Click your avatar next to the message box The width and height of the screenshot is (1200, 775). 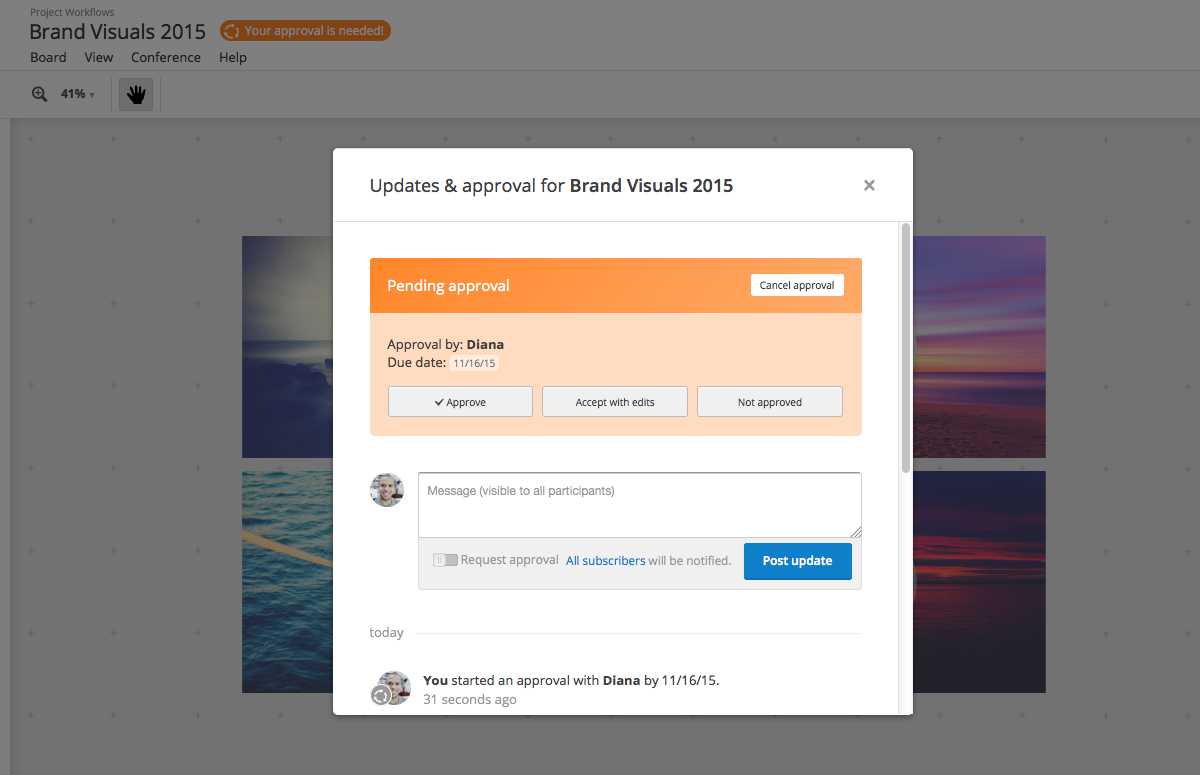pos(387,489)
